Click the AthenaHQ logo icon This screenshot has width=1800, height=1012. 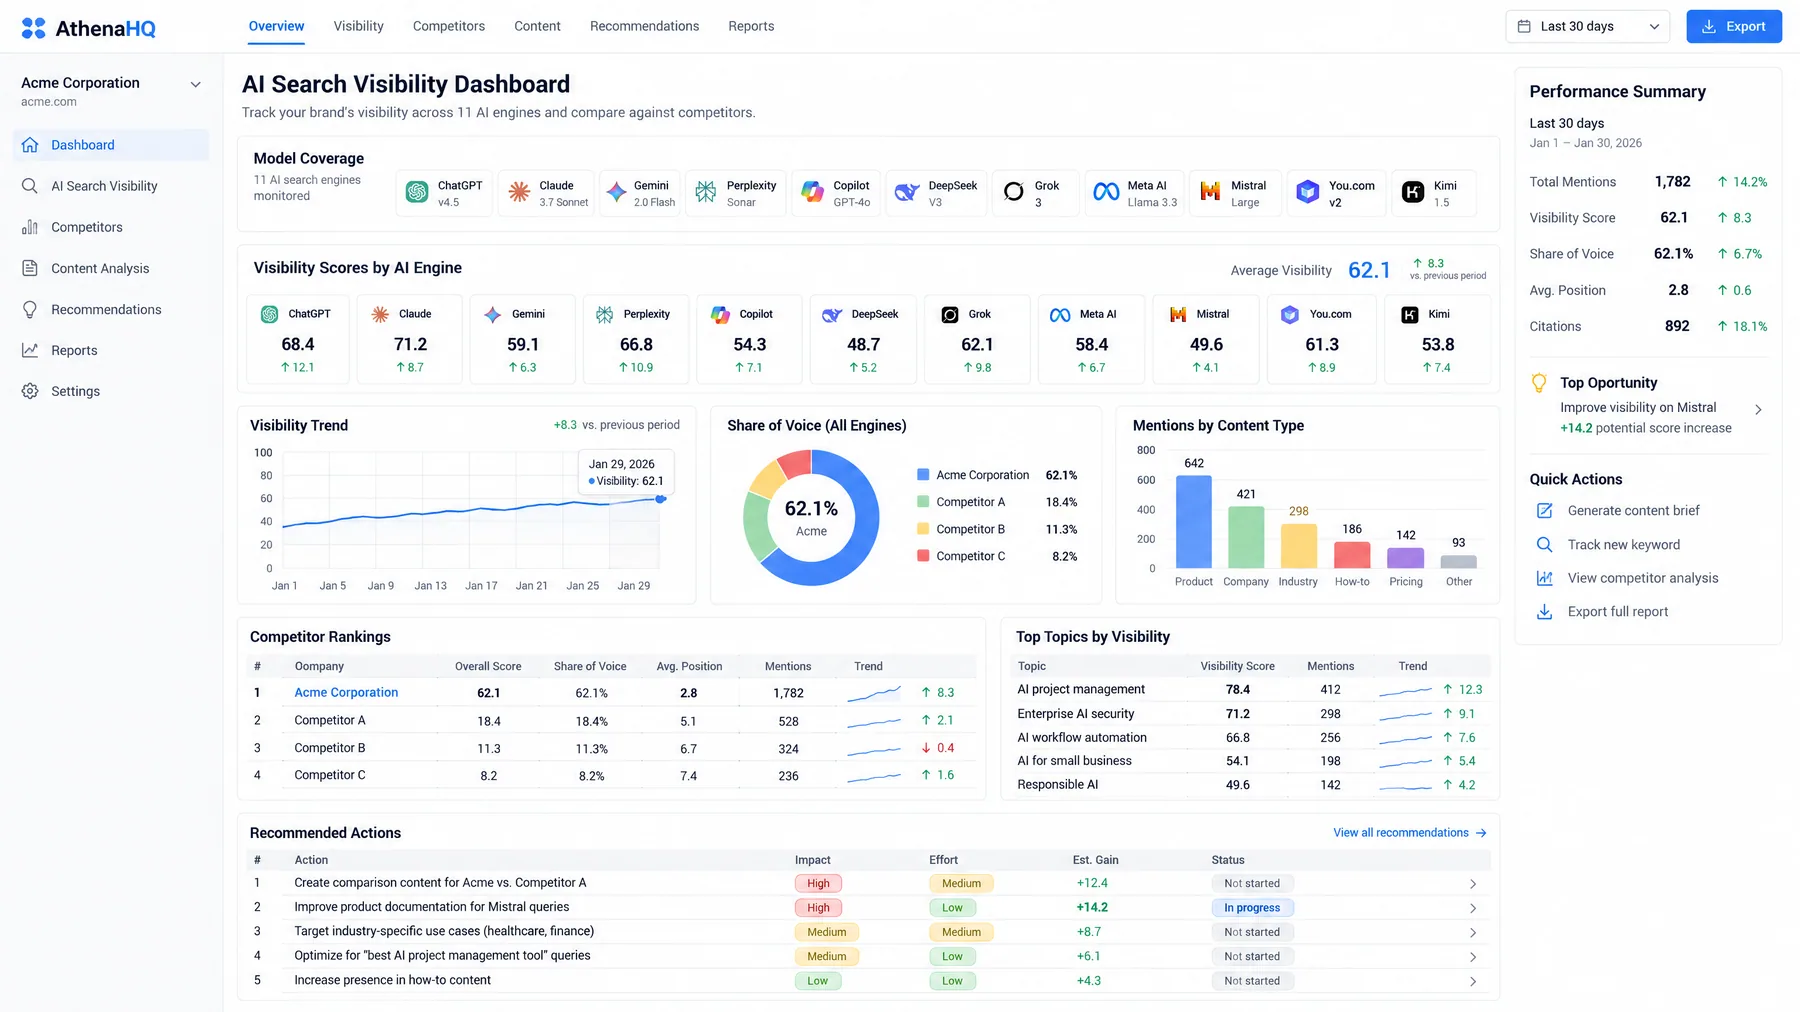(33, 28)
